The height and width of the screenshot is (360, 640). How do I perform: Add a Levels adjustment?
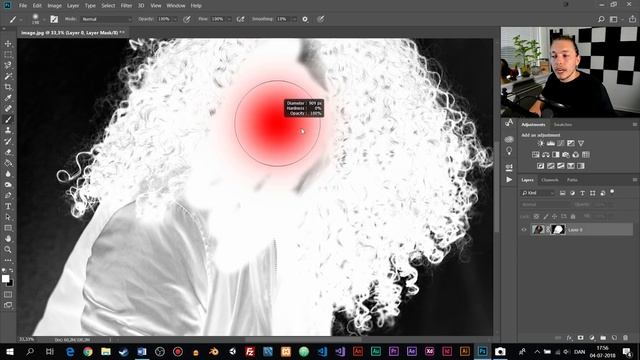(x=551, y=143)
